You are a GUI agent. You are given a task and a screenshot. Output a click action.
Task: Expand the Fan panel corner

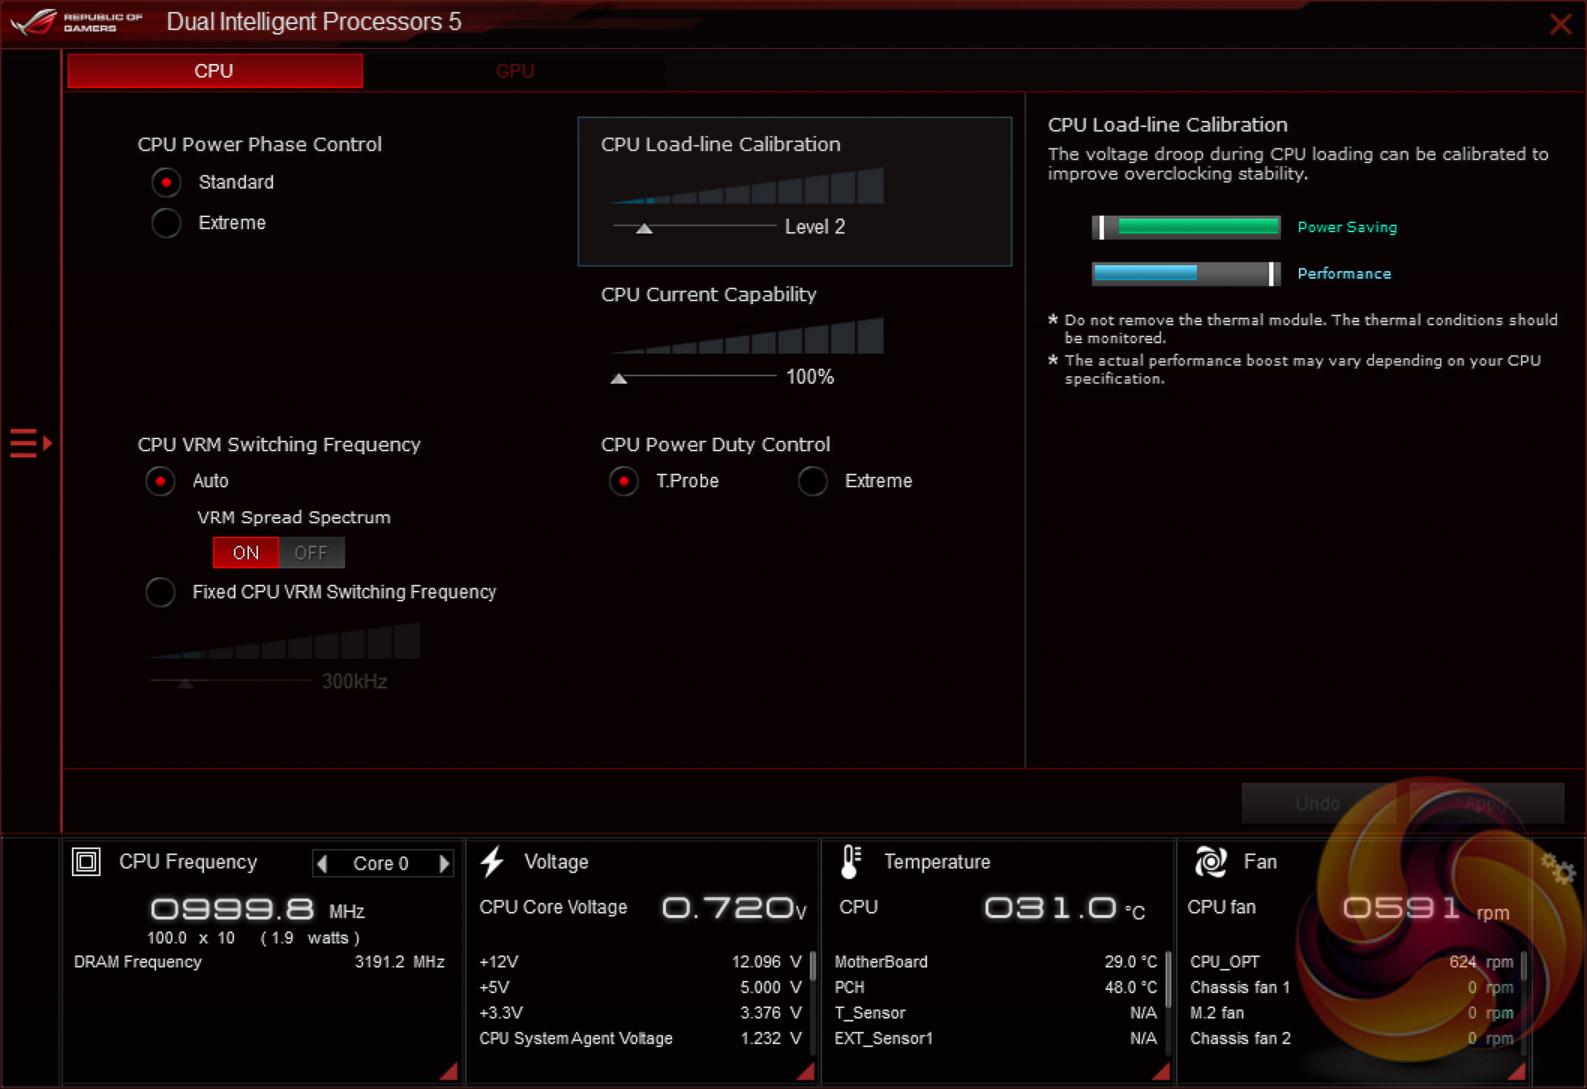click(1517, 1071)
